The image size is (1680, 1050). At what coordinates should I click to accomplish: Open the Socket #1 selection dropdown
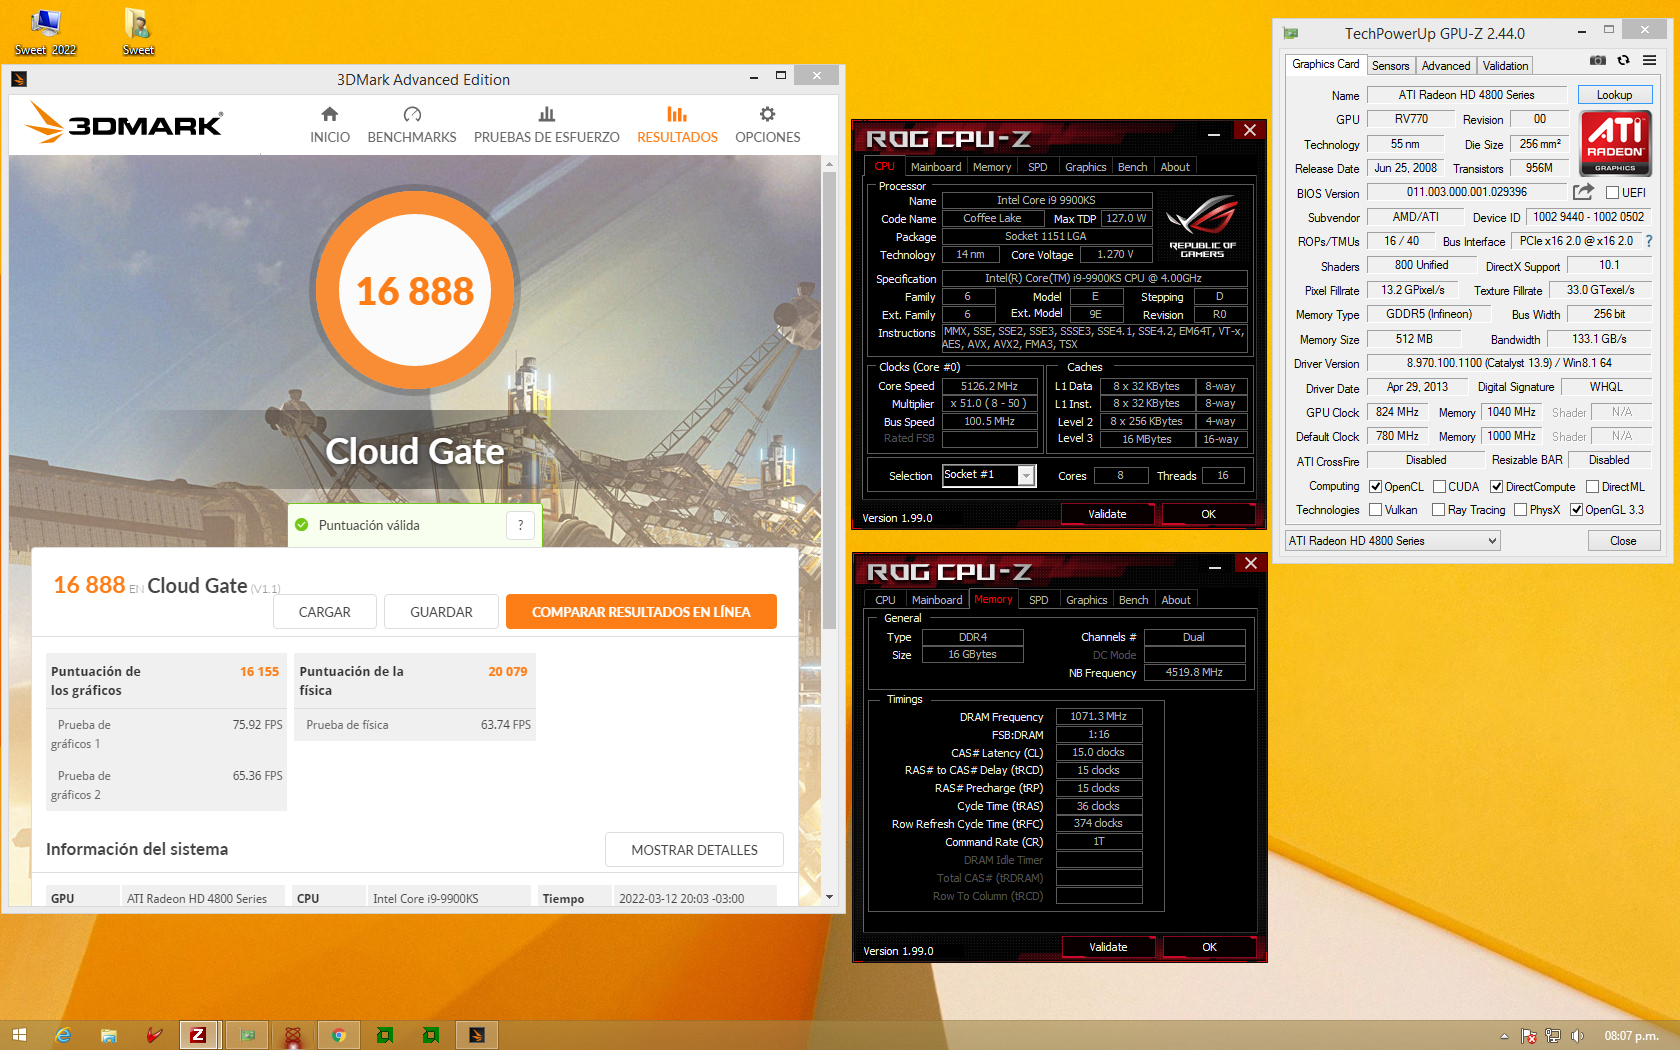(x=989, y=475)
